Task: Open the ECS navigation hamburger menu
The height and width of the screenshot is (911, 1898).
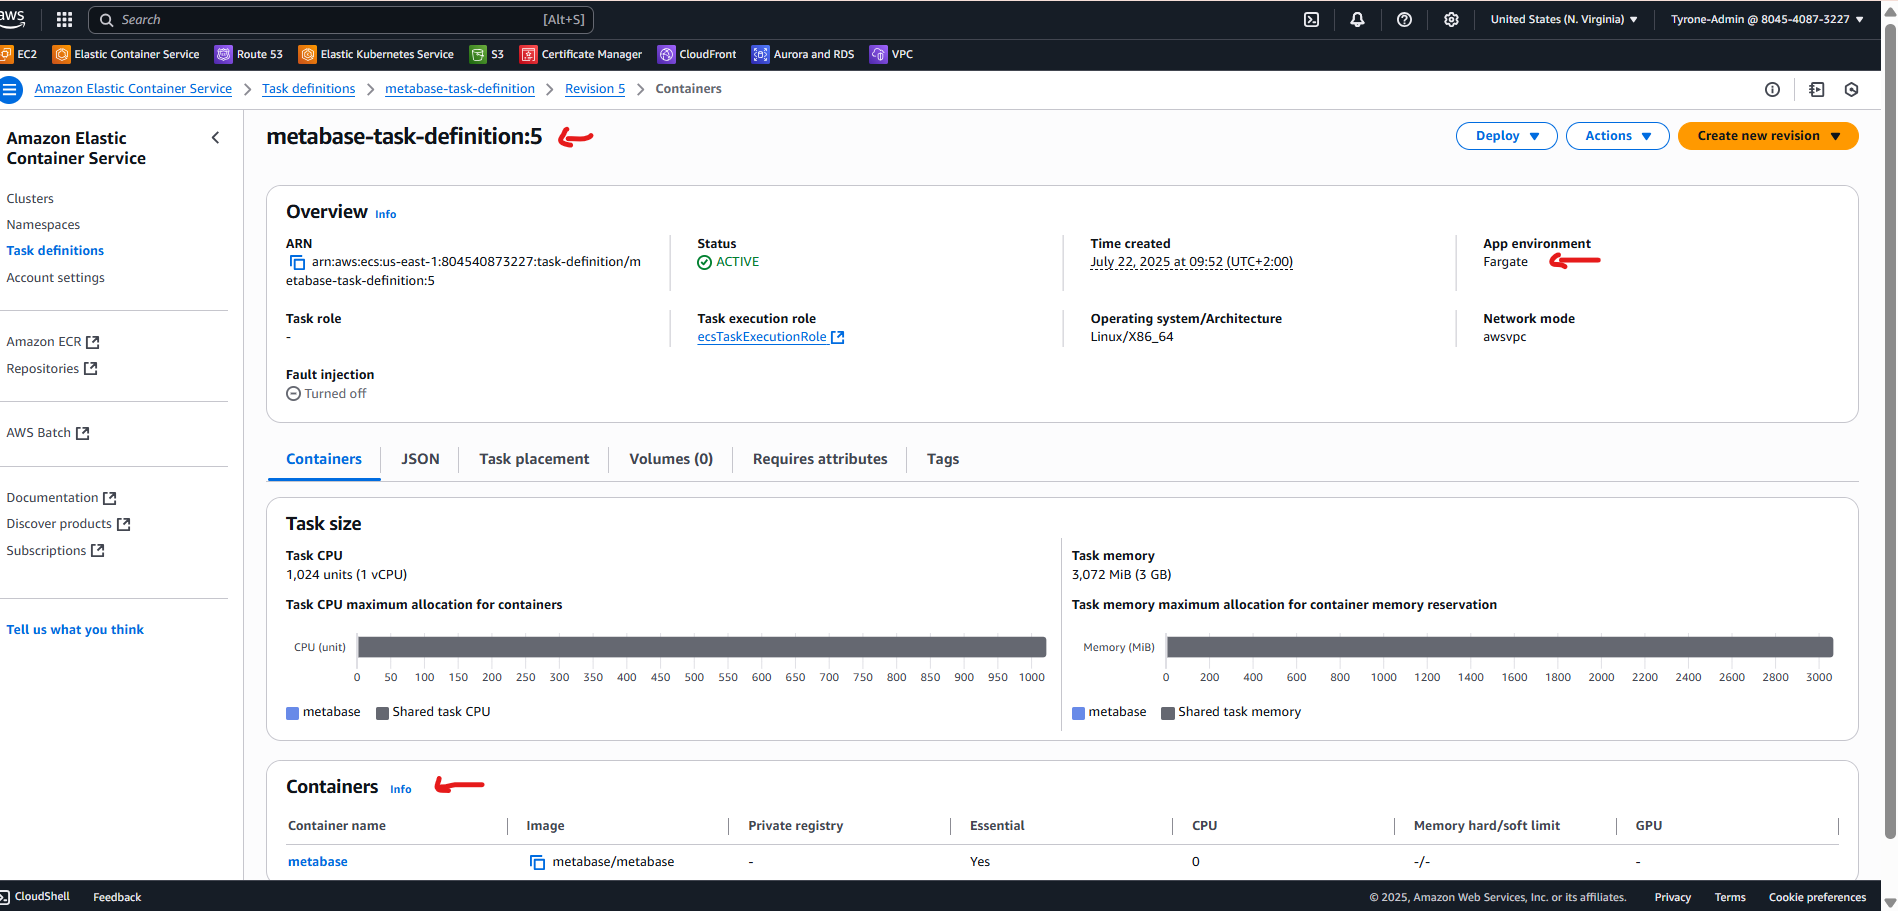Action: tap(11, 89)
